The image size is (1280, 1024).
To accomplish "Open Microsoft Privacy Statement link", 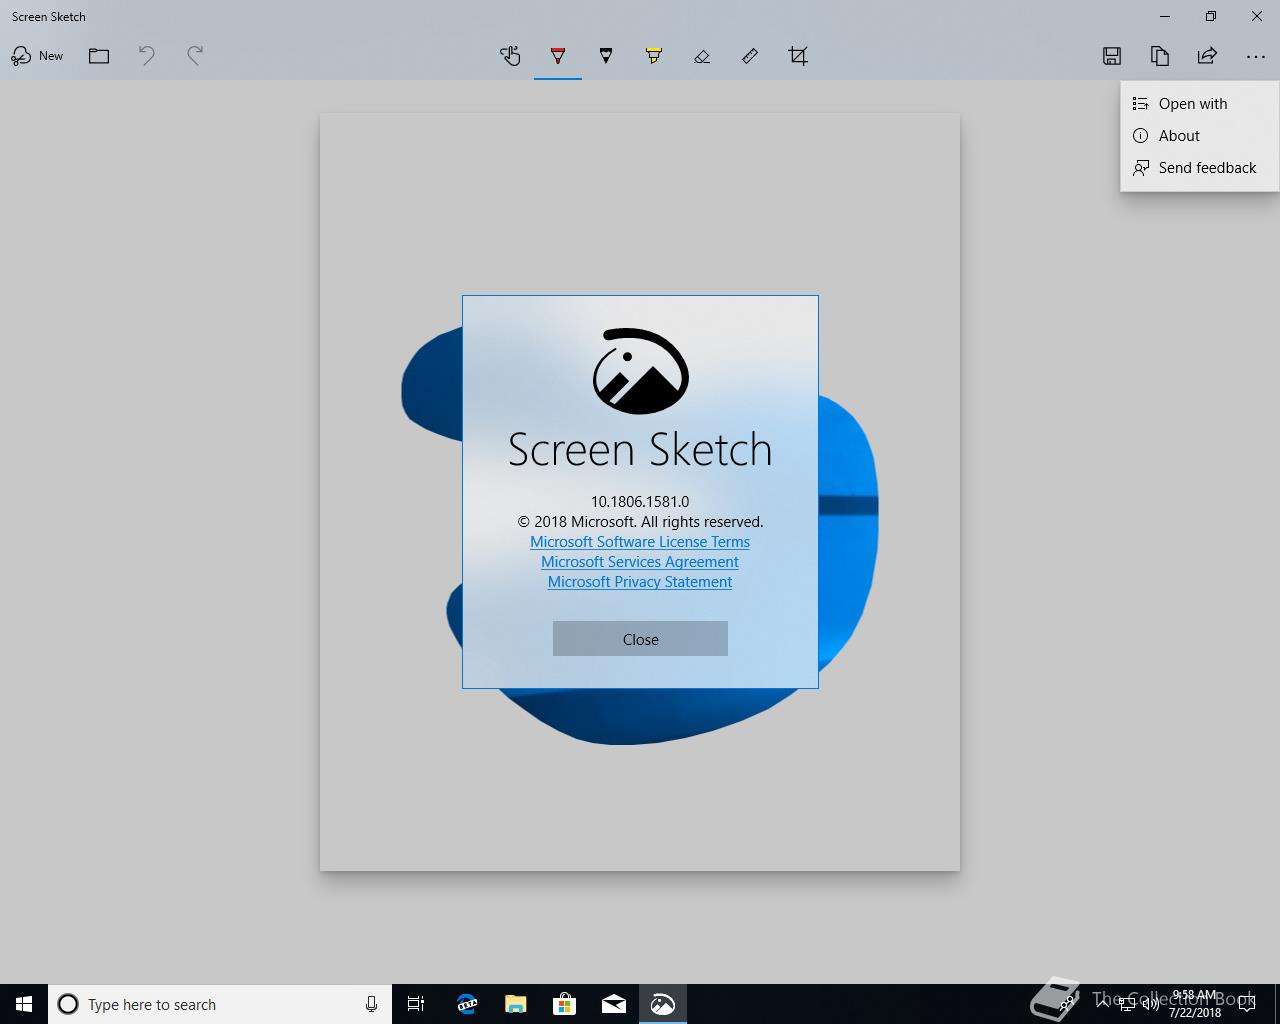I will pyautogui.click(x=640, y=582).
